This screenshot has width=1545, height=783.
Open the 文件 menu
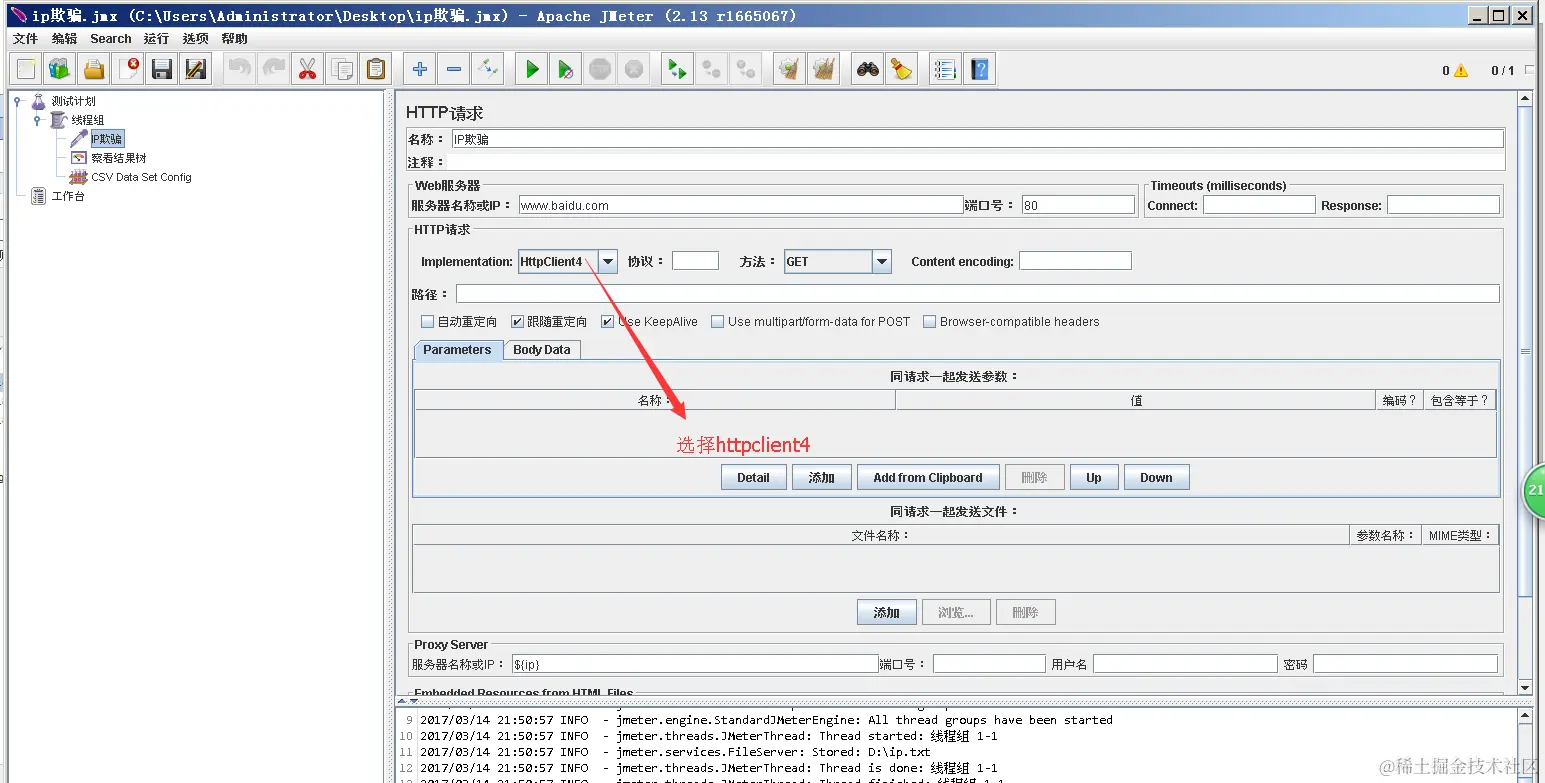(25, 39)
